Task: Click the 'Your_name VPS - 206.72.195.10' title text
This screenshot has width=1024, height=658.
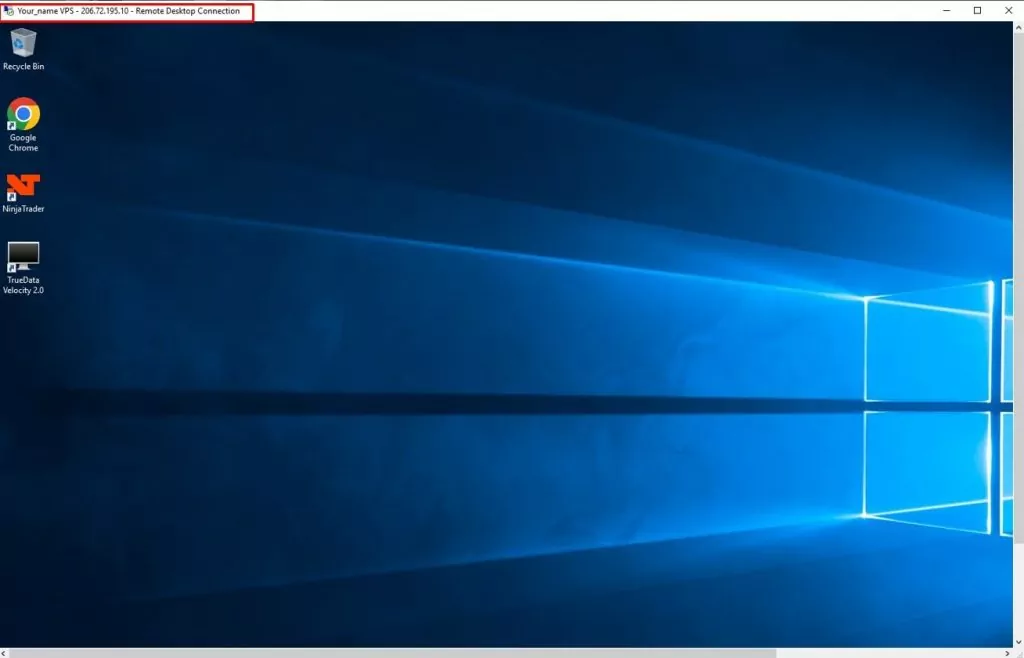Action: 73,11
